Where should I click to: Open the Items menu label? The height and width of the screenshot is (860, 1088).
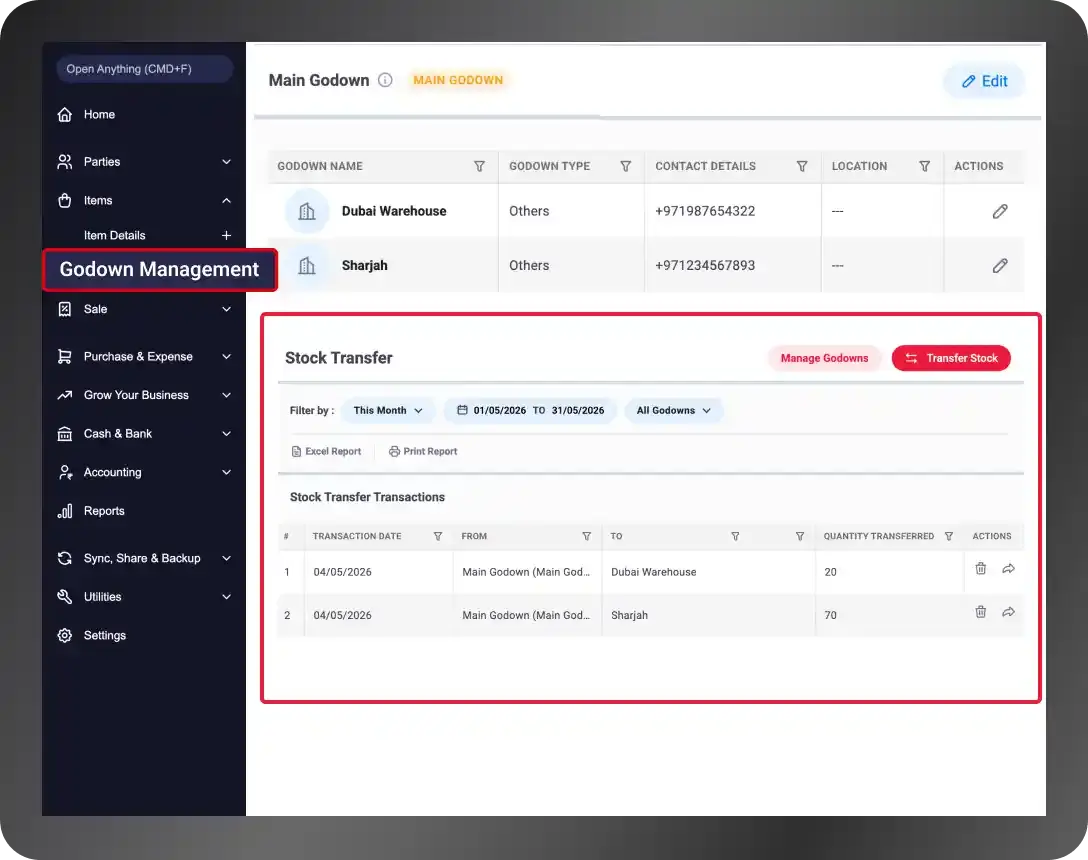click(x=98, y=201)
